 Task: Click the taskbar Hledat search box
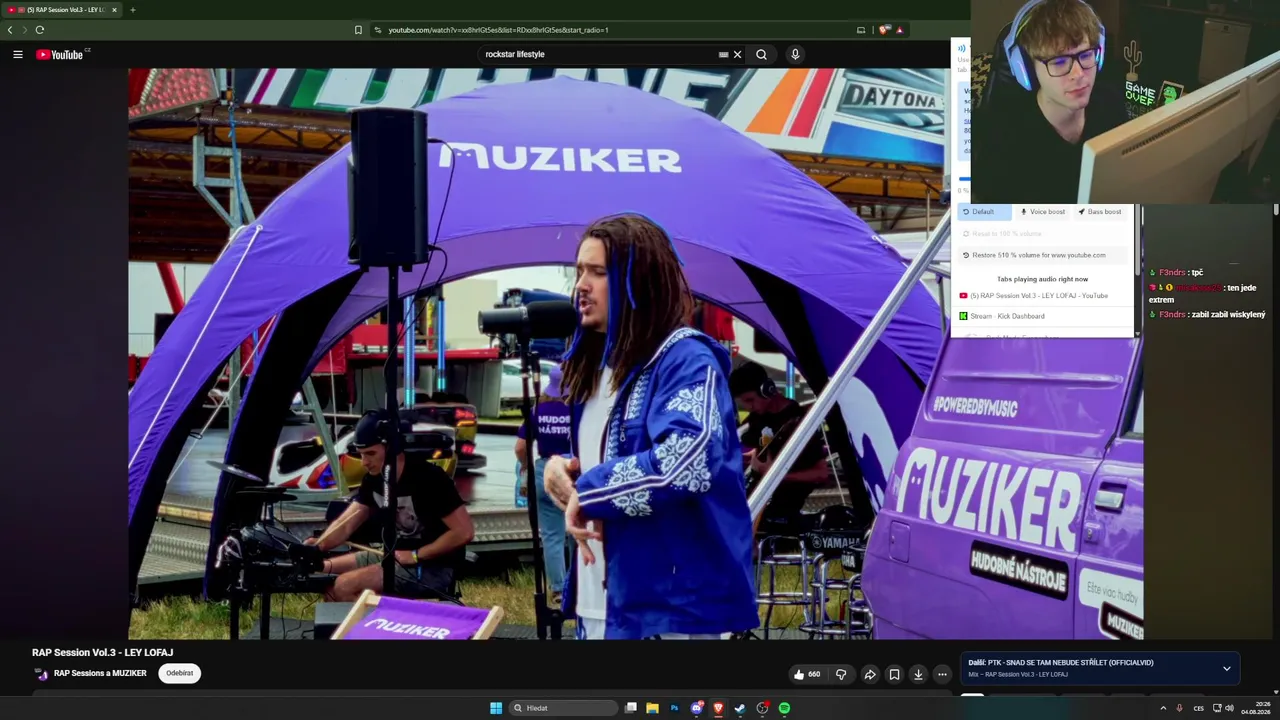coord(562,708)
